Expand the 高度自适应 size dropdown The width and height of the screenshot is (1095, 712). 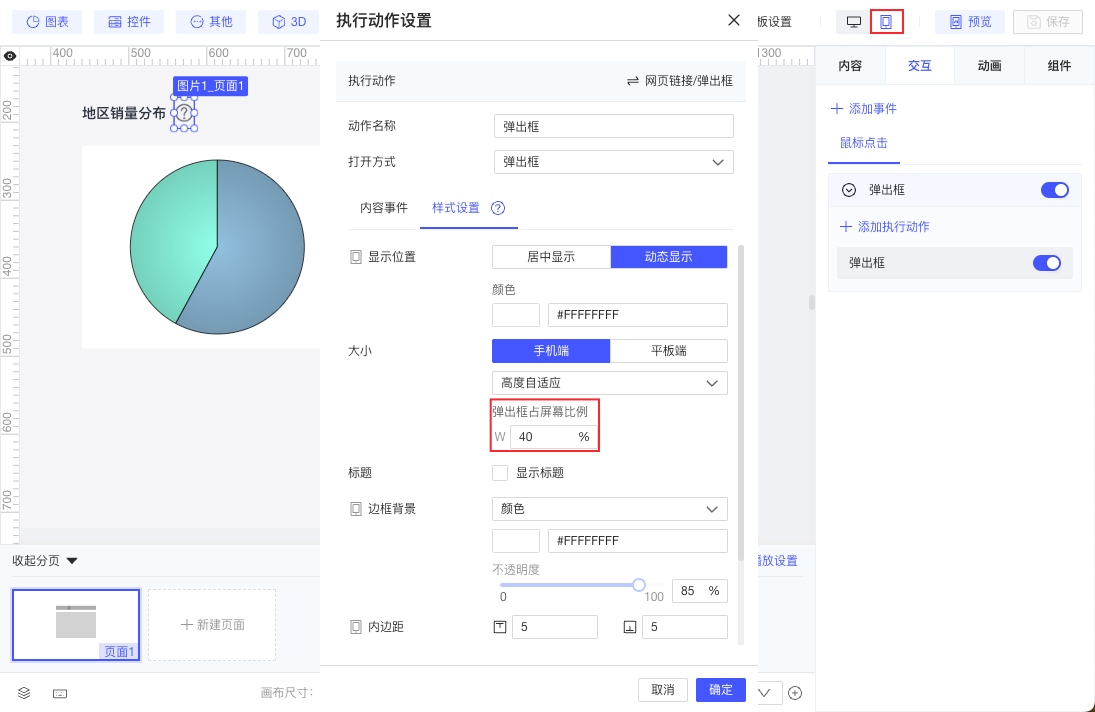click(610, 383)
